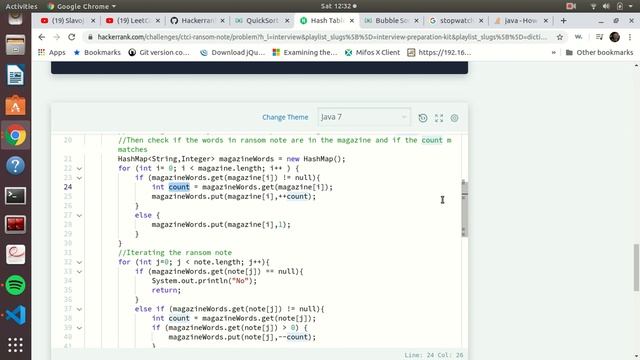Click the Change Theme link

285,117
